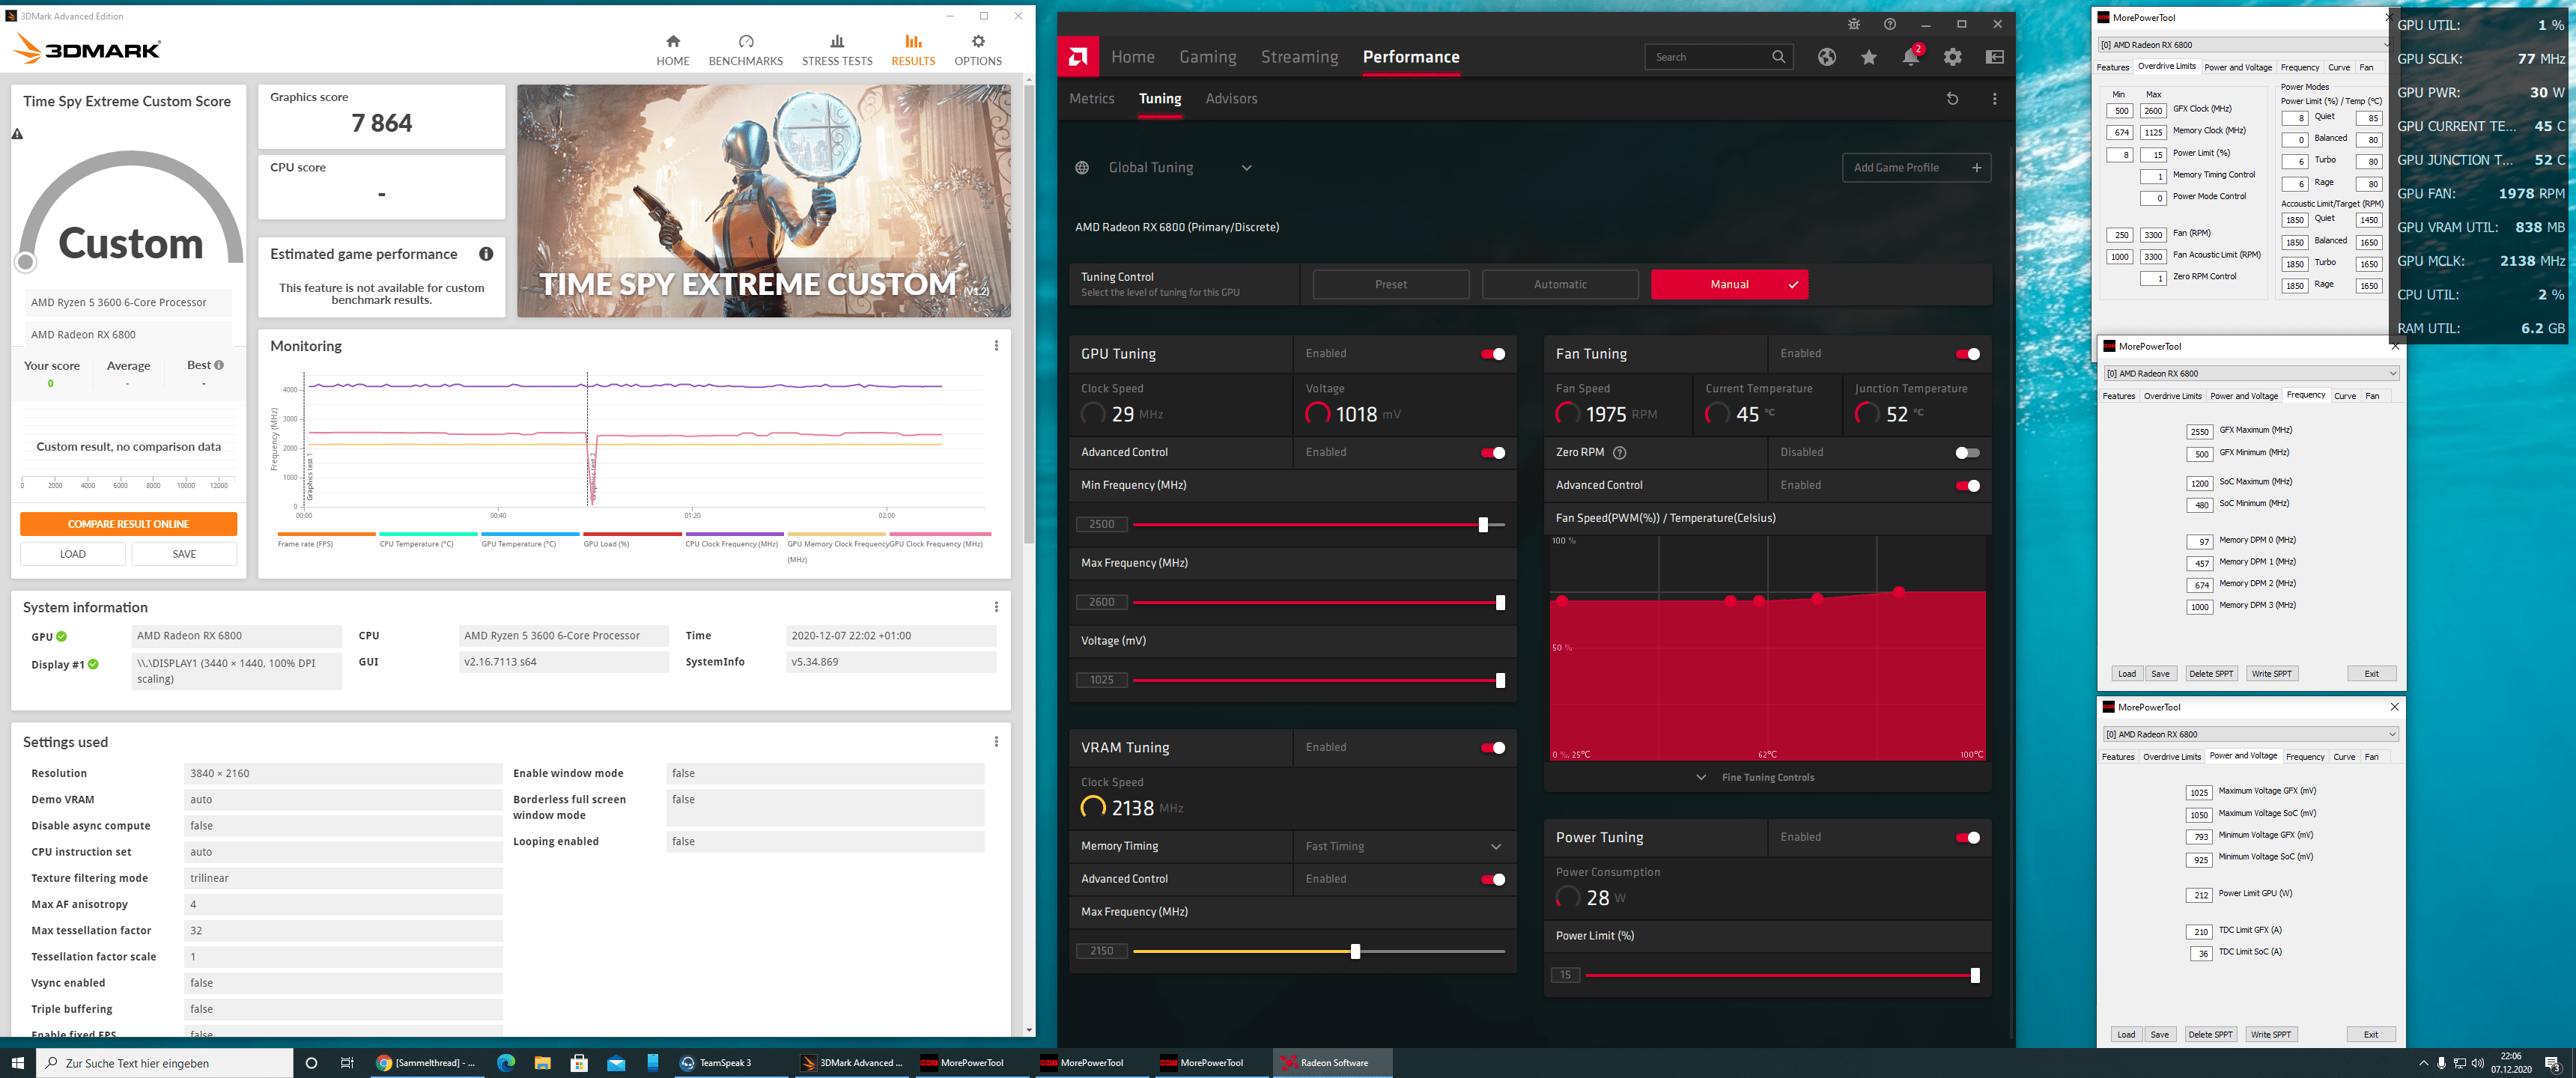Open Monitoring panel three-dot menu

click(x=996, y=346)
